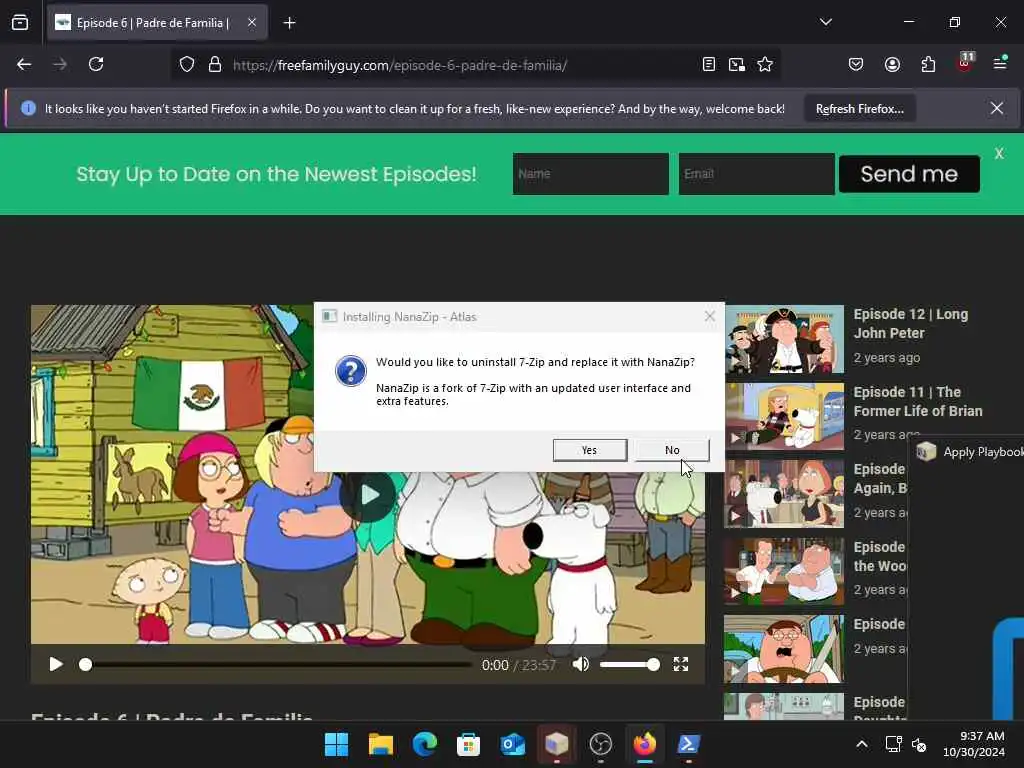The width and height of the screenshot is (1024, 768).
Task: Click No in the NanaZip dialog
Action: [x=672, y=450]
